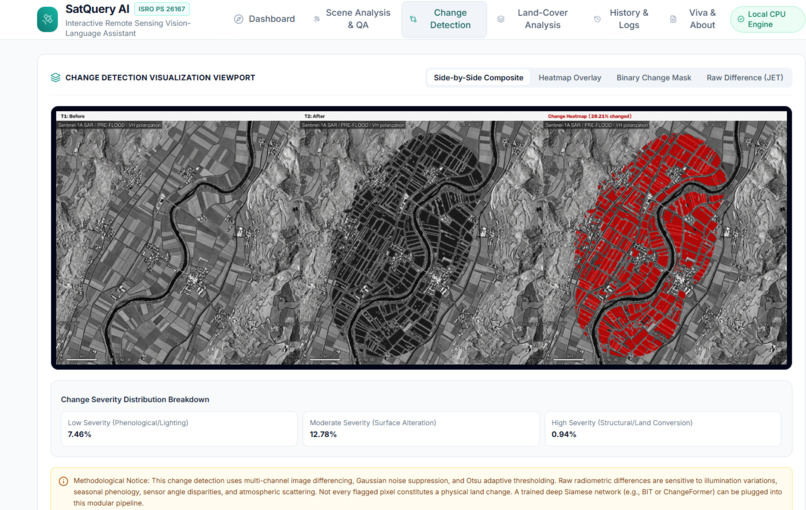The image size is (806, 510).
Task: Click the '0.94%' value
Action: 564,434
